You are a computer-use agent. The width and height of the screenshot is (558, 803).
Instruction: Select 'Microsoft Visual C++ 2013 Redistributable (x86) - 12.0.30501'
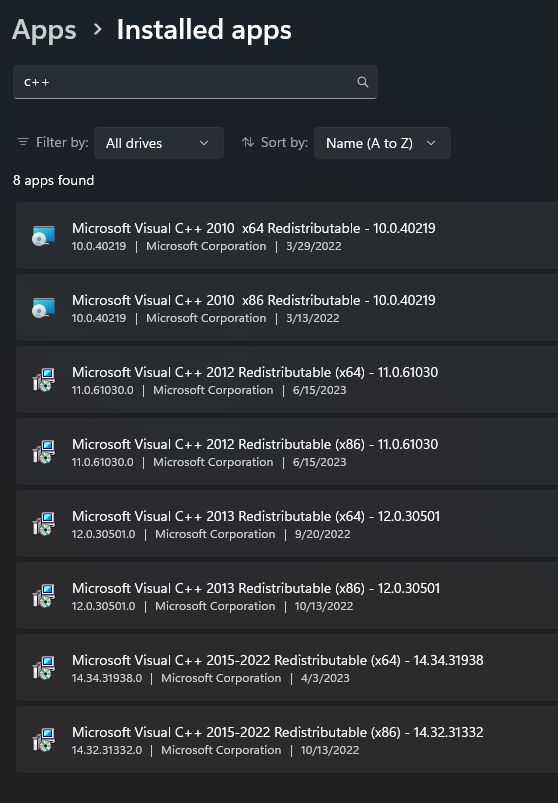pos(287,596)
